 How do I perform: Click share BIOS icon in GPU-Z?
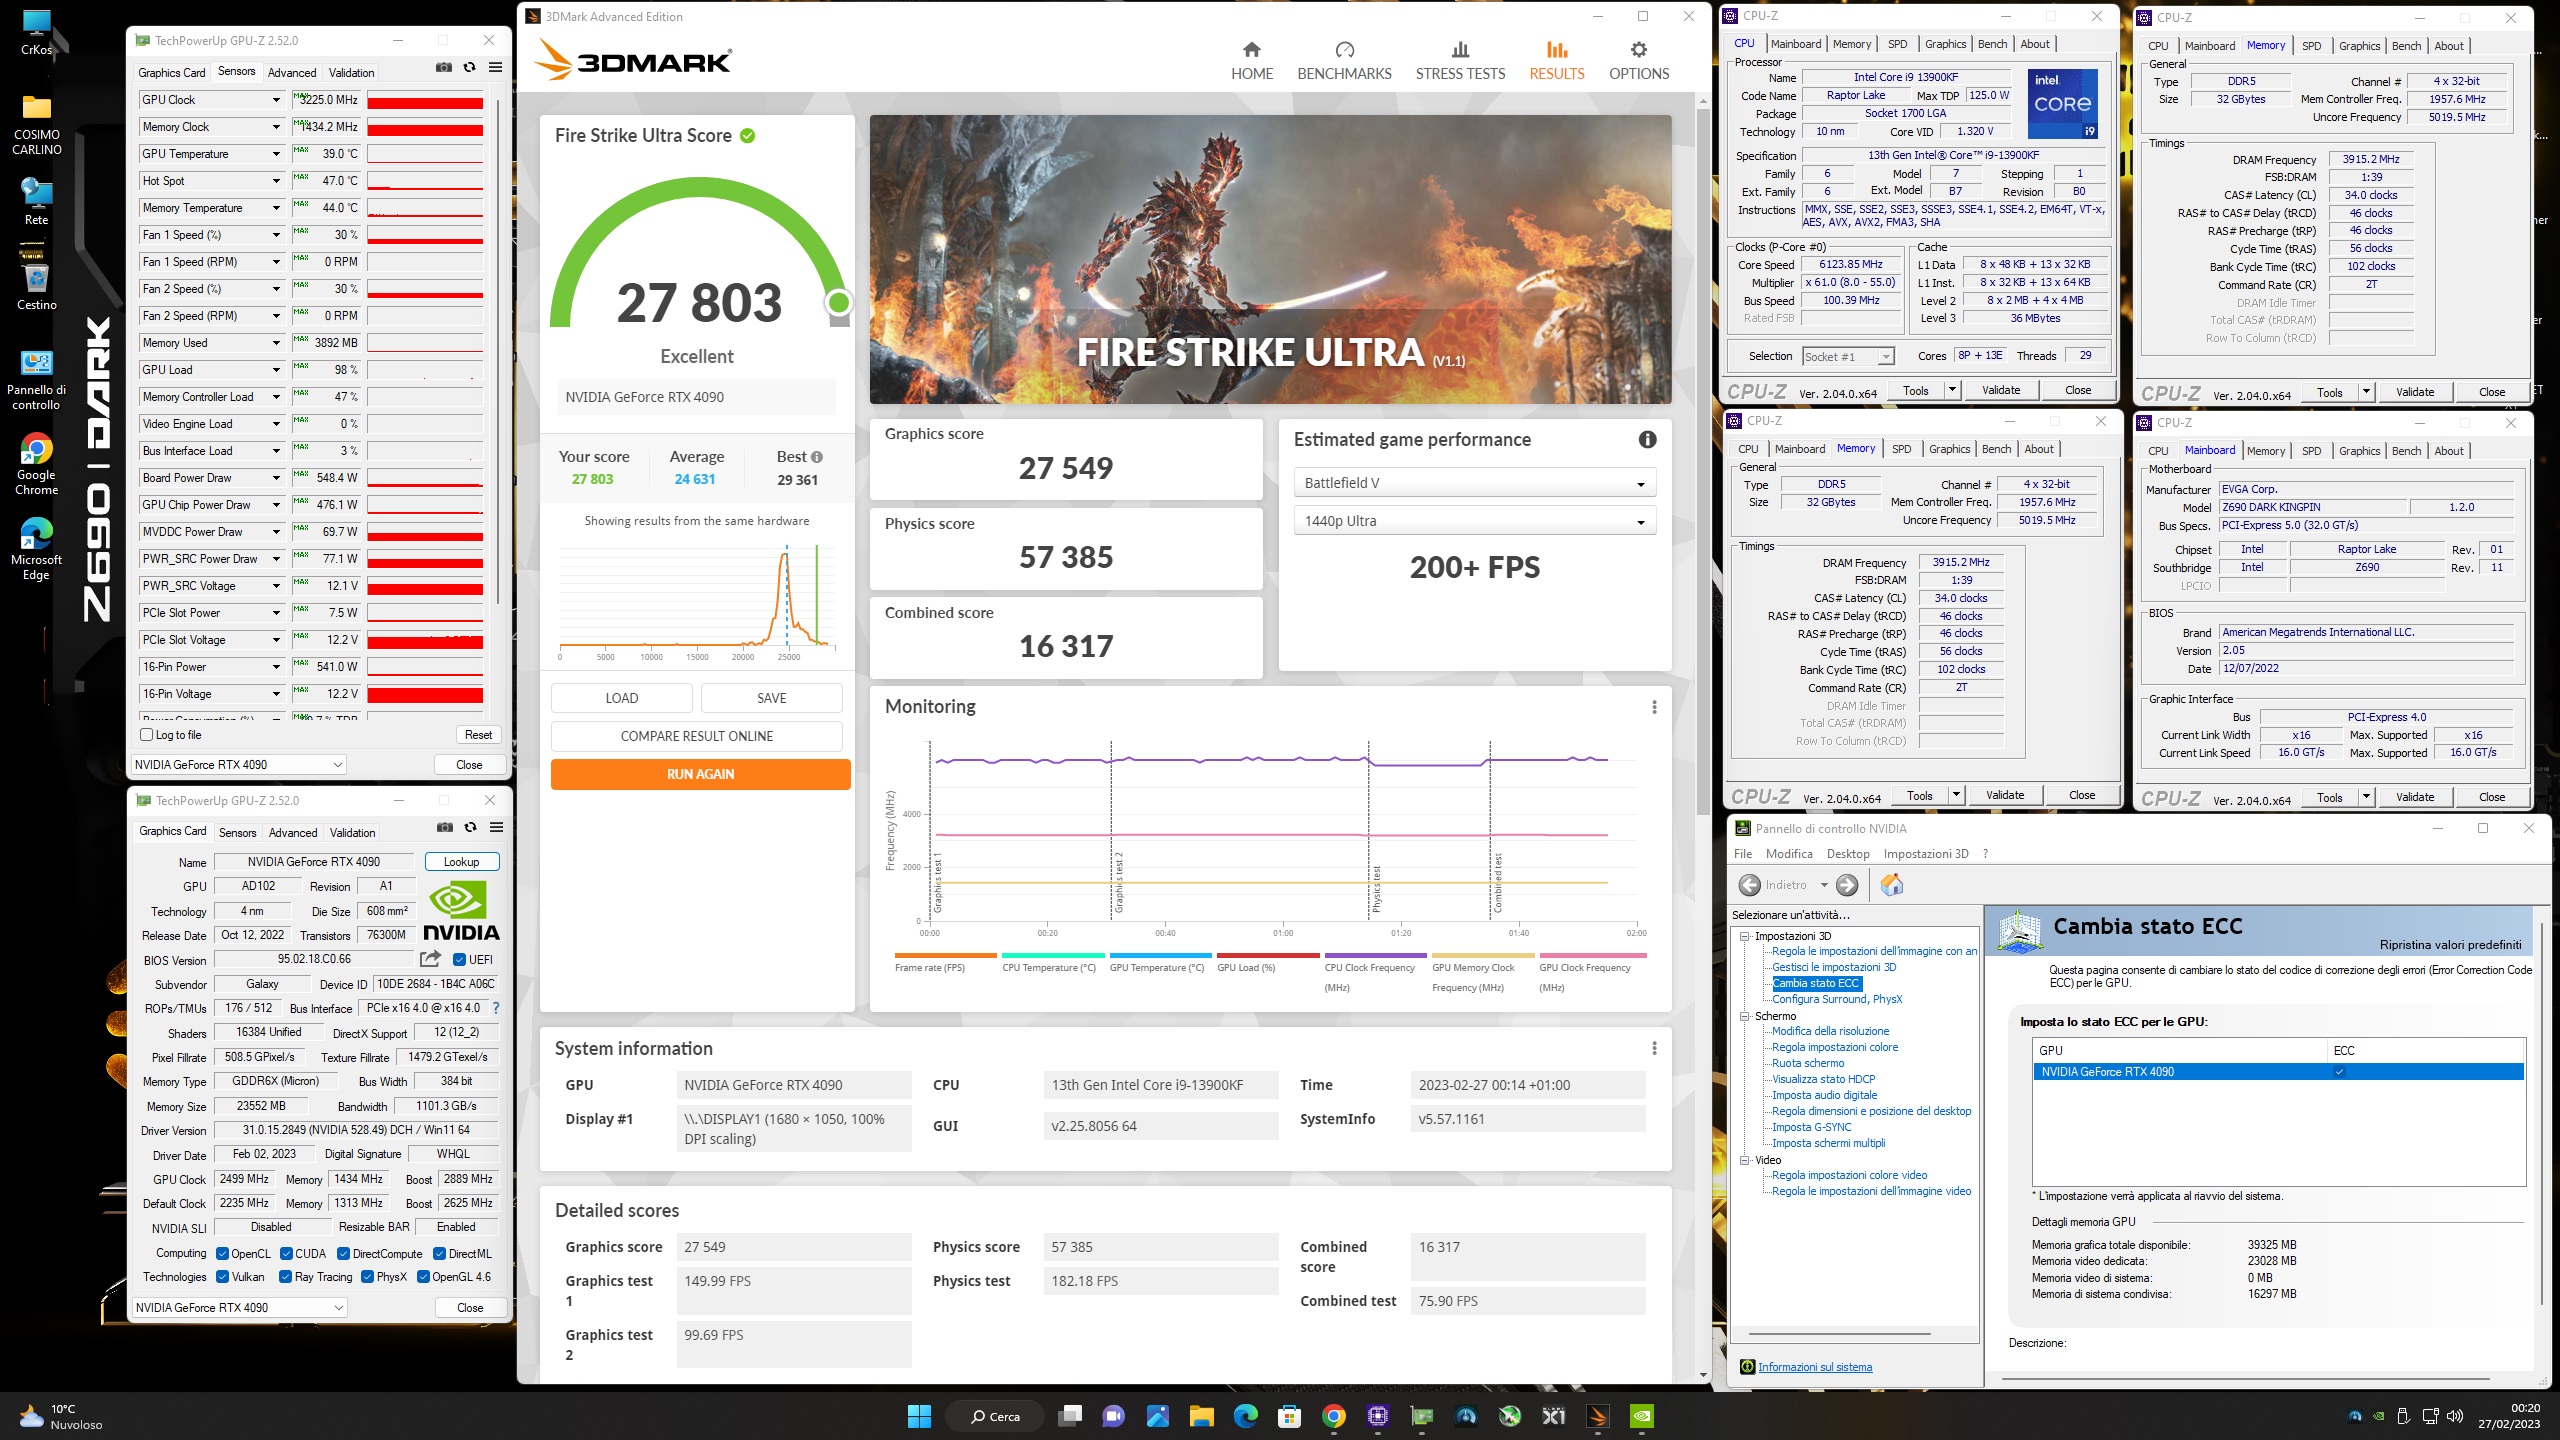(430, 959)
